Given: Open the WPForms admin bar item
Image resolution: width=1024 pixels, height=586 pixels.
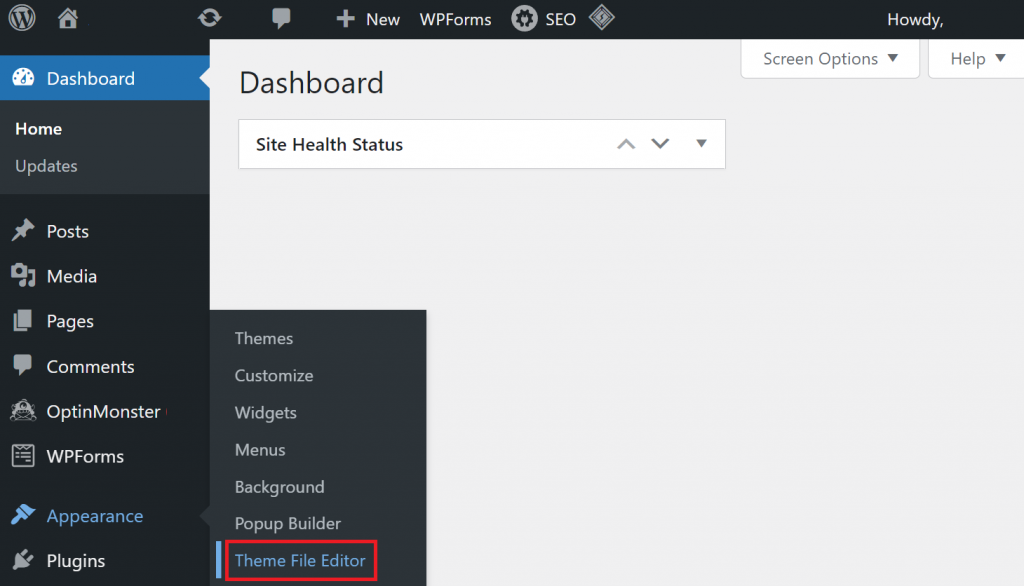Looking at the screenshot, I should 455,19.
